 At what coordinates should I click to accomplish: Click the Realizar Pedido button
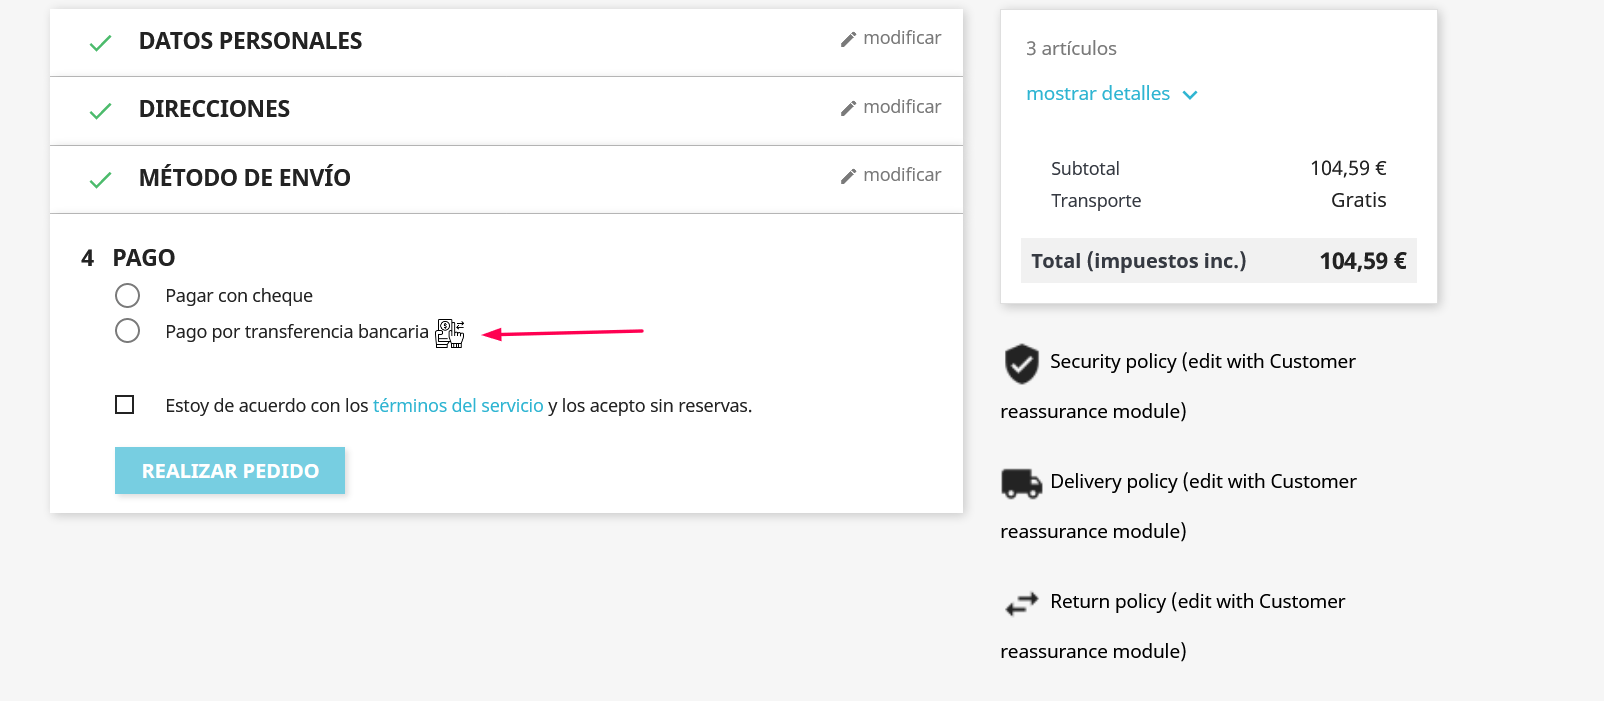(230, 470)
